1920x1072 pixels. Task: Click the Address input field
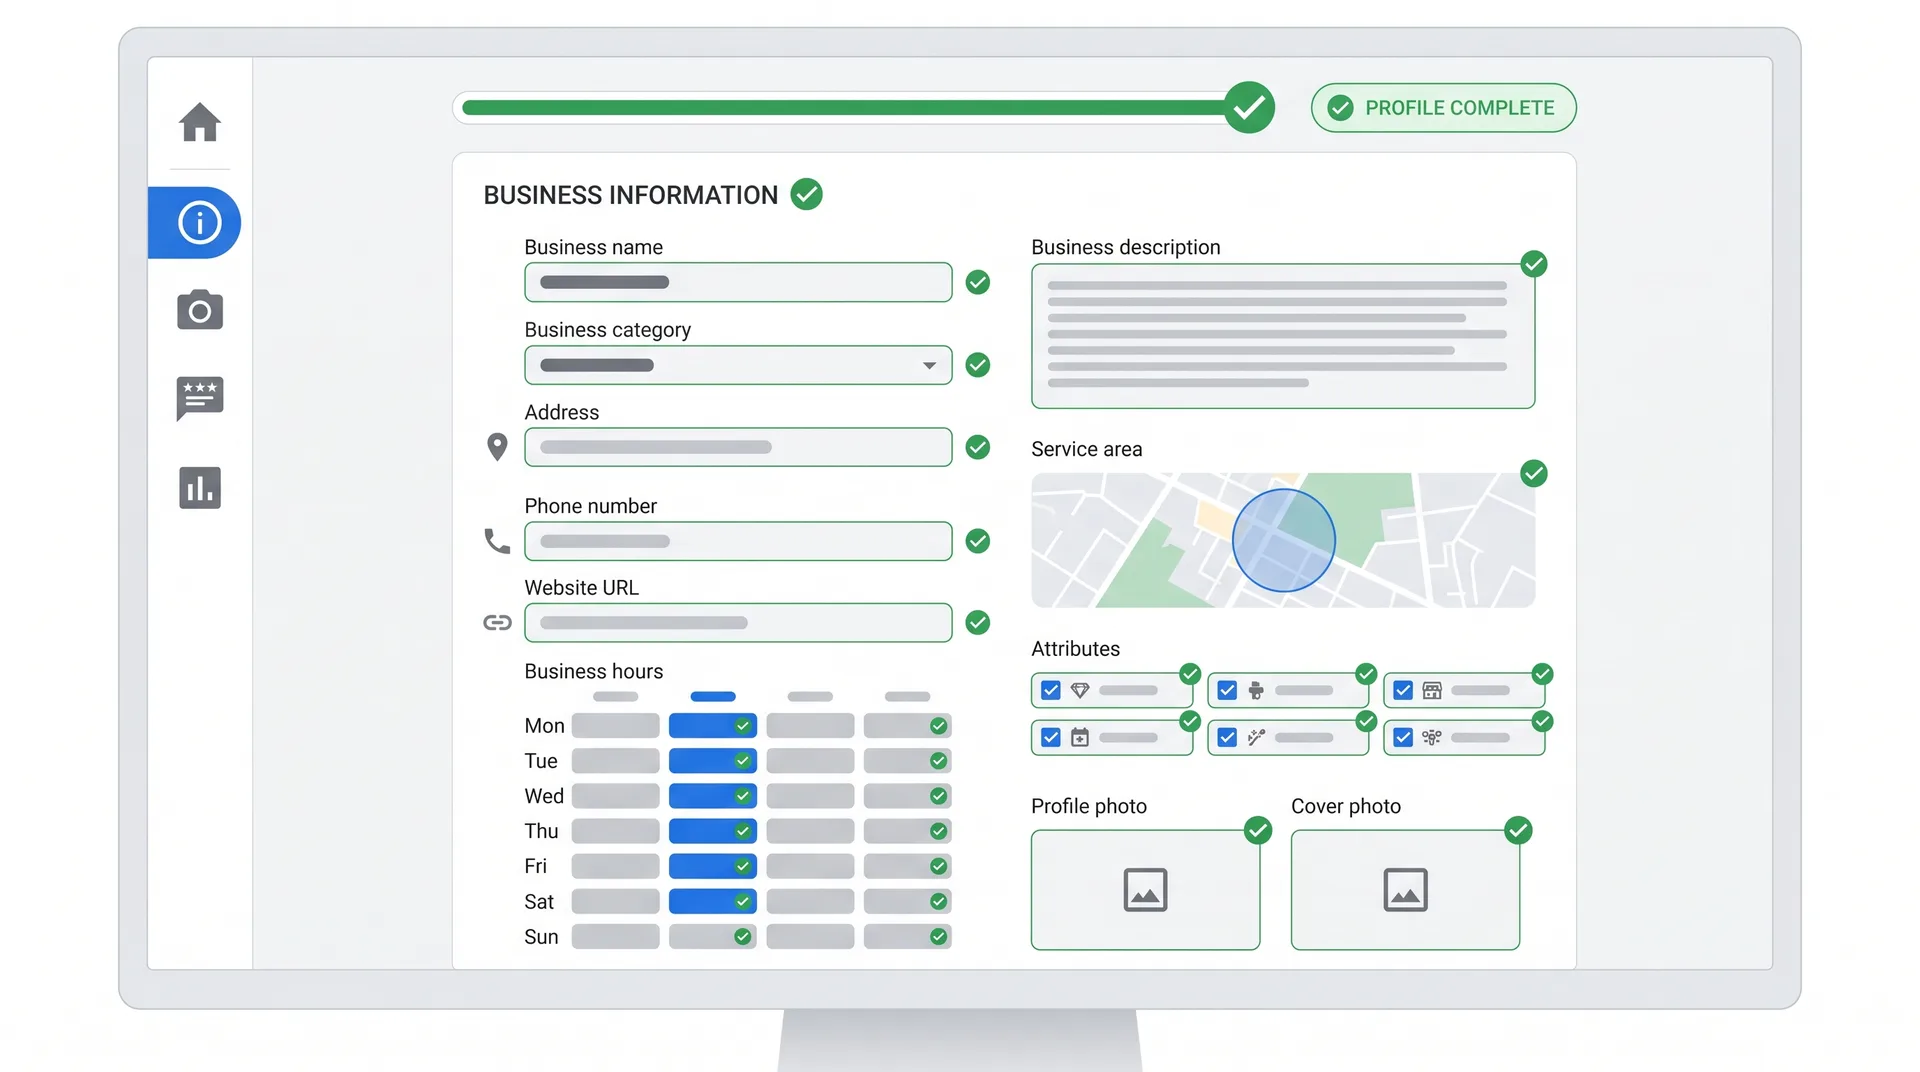coord(738,447)
